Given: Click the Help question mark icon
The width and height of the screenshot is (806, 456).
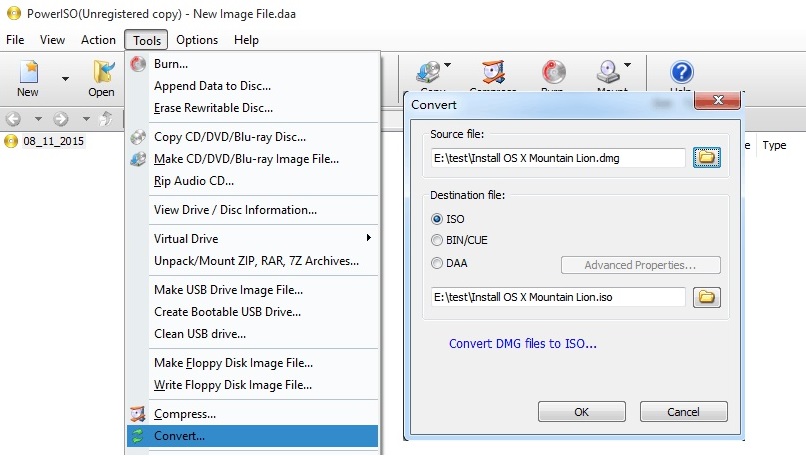Looking at the screenshot, I should coord(682,72).
